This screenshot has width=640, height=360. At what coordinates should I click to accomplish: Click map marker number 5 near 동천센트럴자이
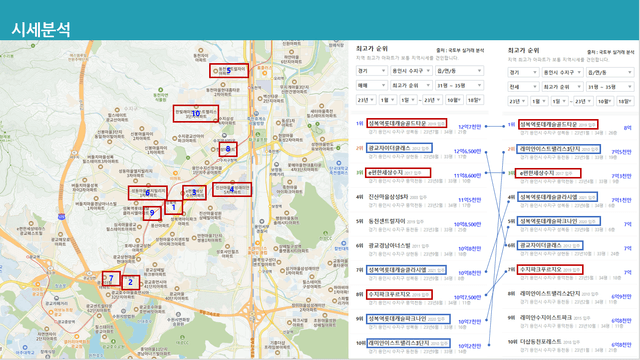click(x=229, y=71)
